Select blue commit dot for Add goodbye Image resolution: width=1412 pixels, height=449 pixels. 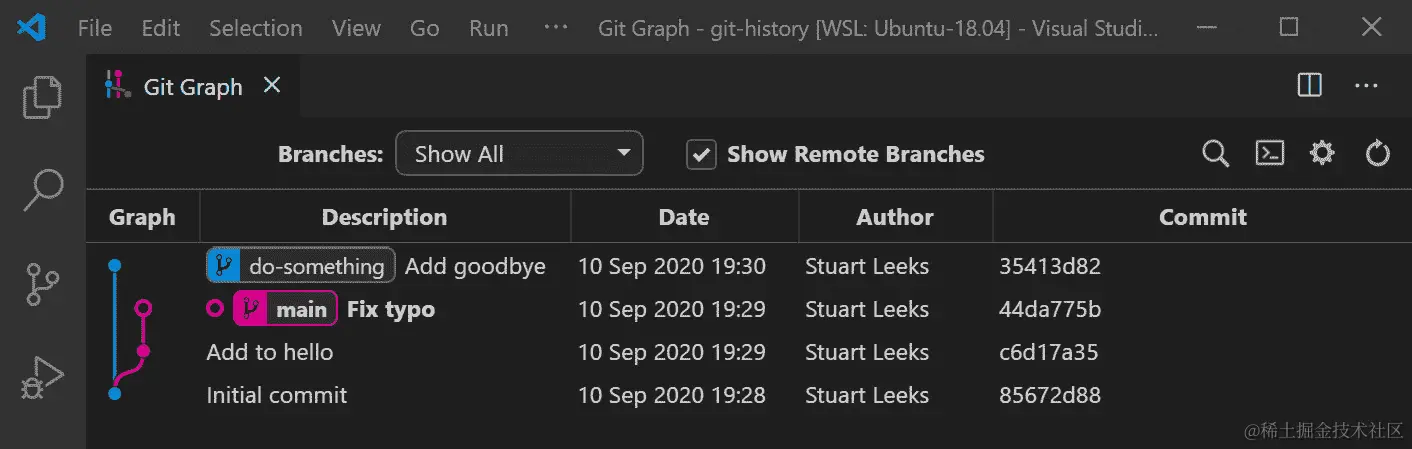point(114,266)
